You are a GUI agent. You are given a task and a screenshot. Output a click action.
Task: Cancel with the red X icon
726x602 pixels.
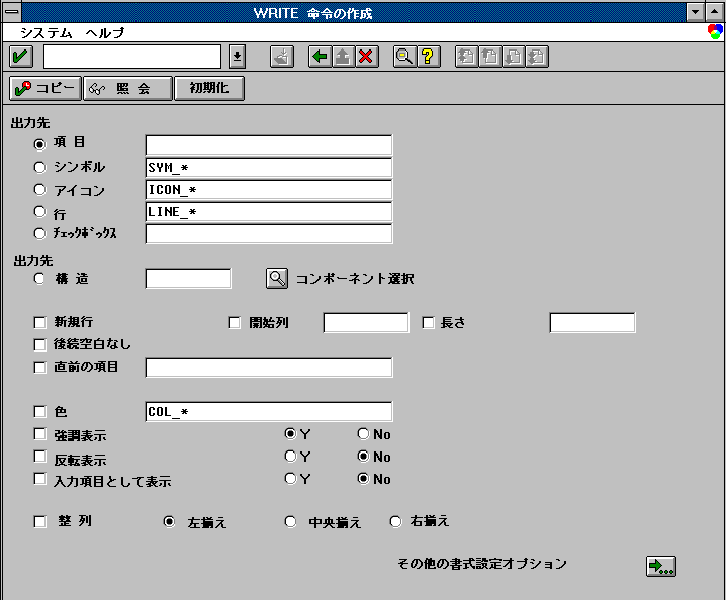(367, 57)
